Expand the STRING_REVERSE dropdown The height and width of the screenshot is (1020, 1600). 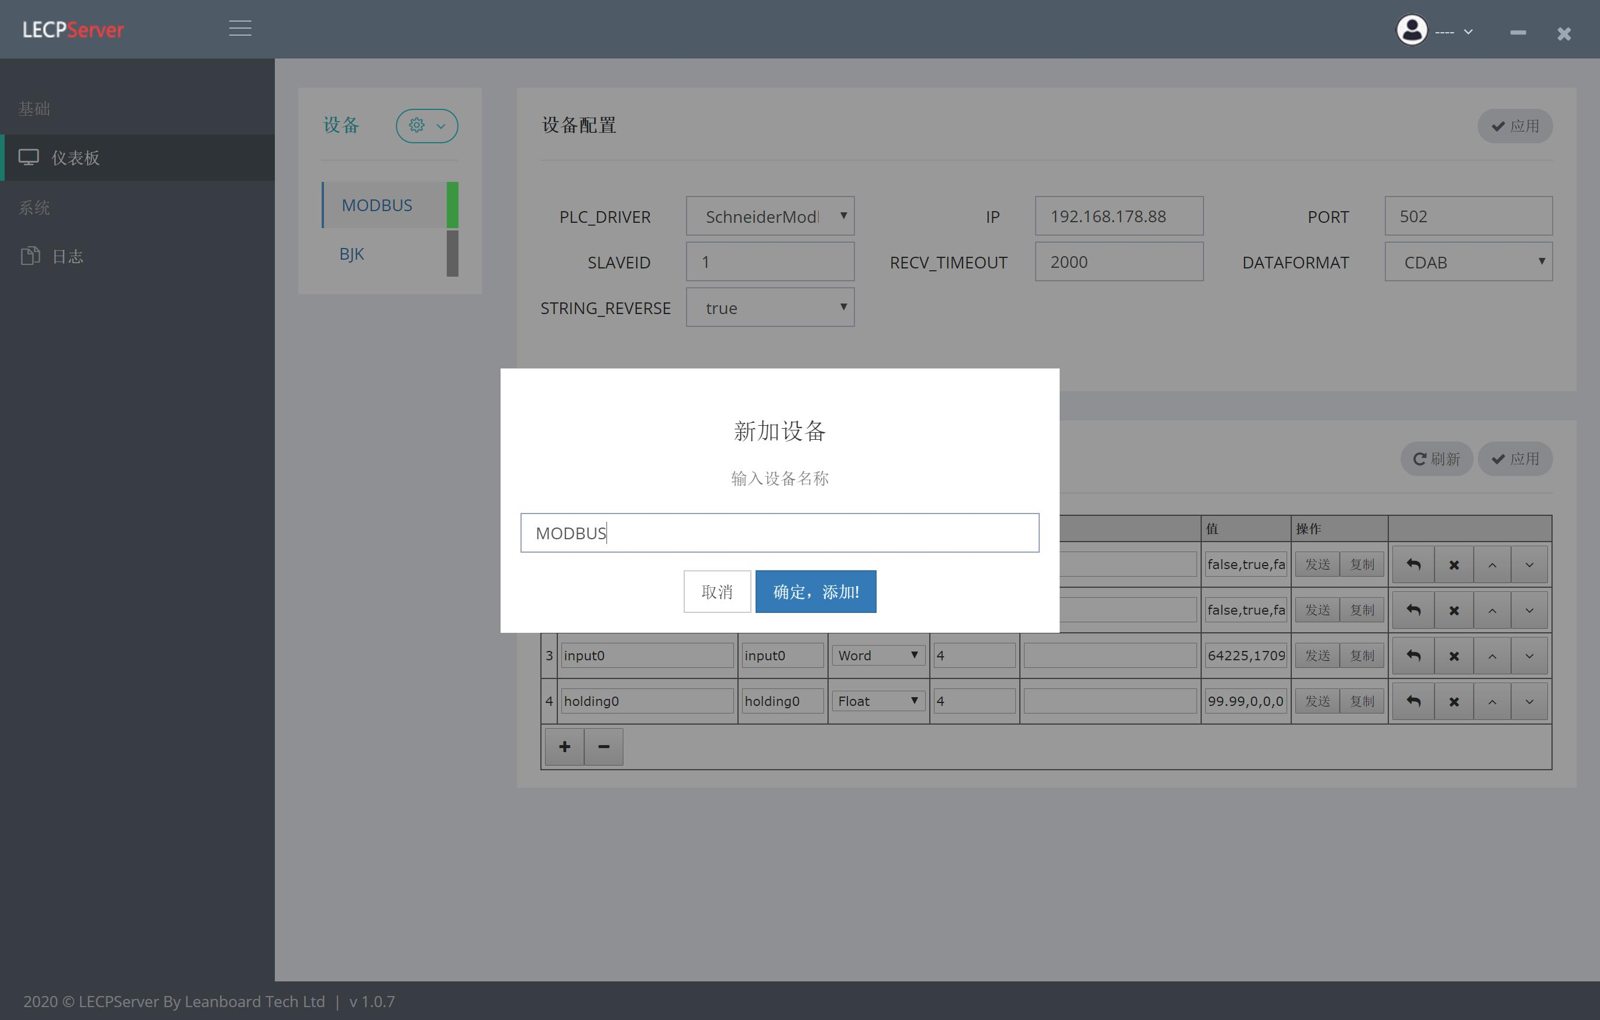(770, 308)
